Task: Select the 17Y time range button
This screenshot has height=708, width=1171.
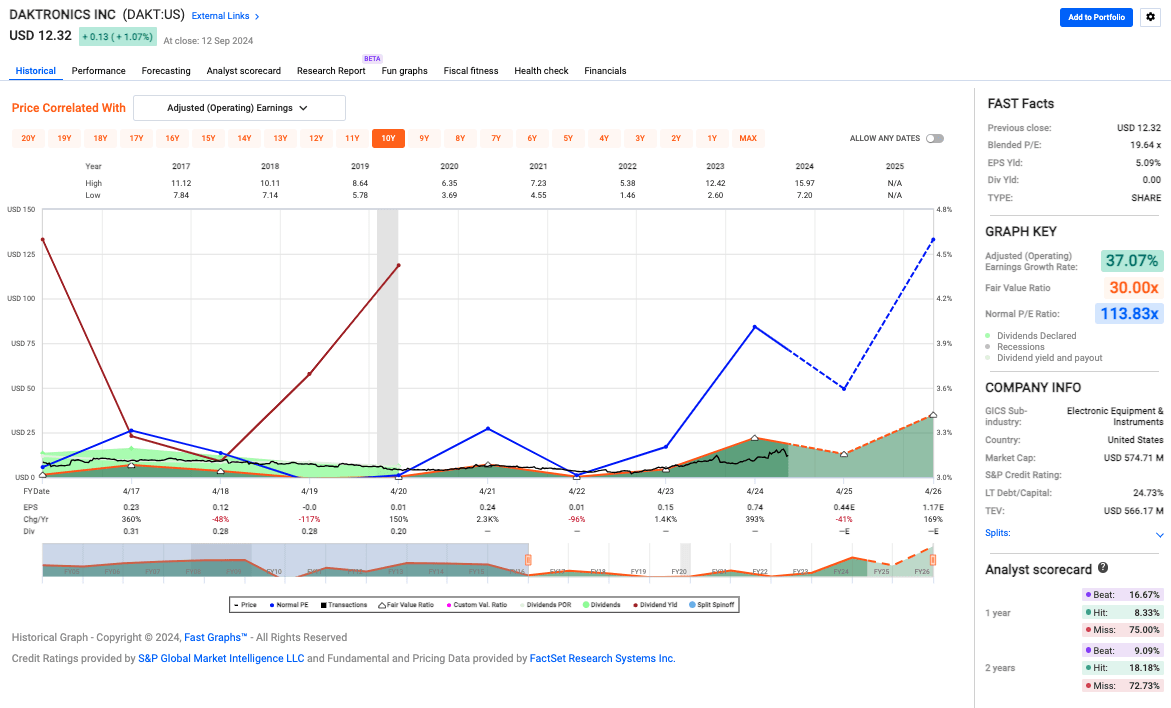Action: [x=136, y=138]
